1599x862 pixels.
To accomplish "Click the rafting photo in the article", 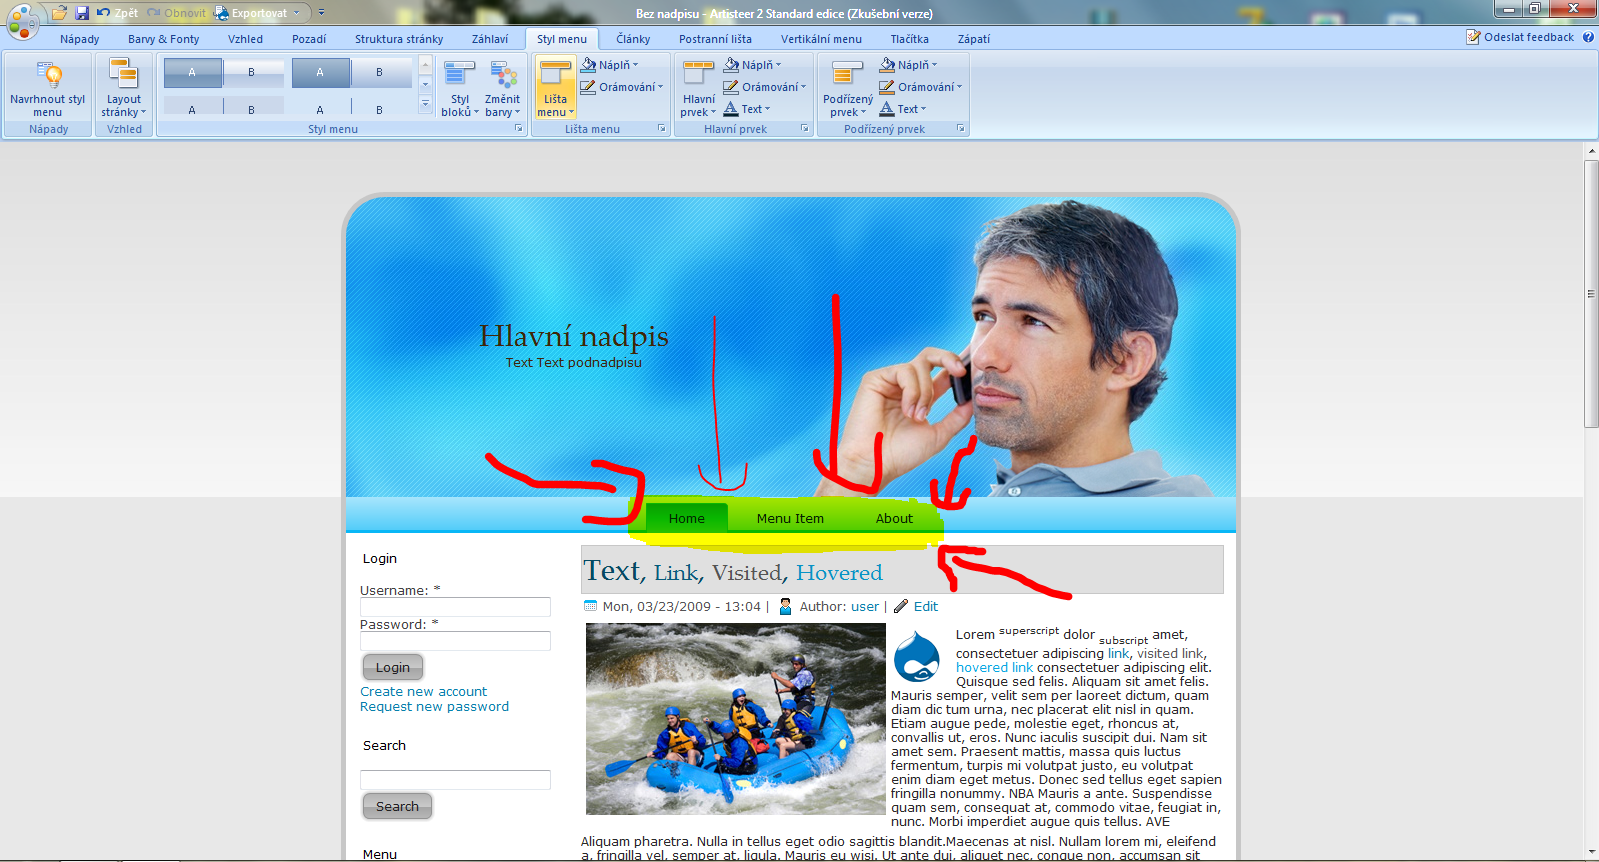I will click(736, 719).
